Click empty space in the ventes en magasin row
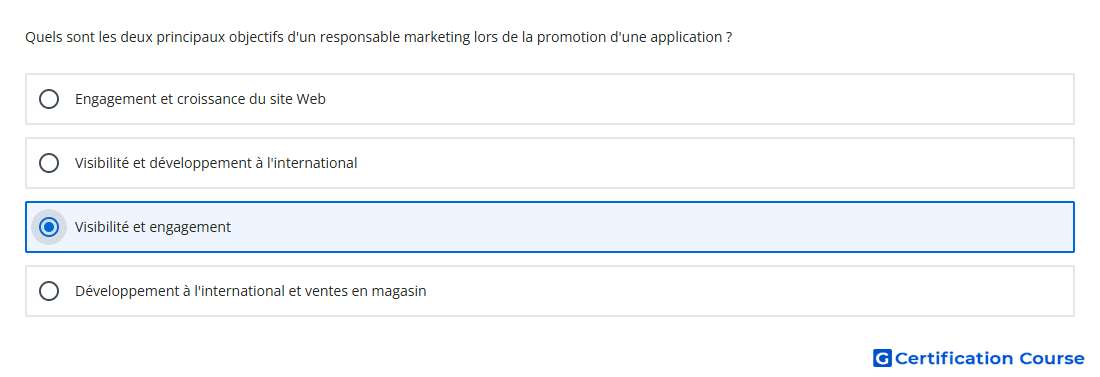The width and height of the screenshot is (1100, 377). [751, 291]
